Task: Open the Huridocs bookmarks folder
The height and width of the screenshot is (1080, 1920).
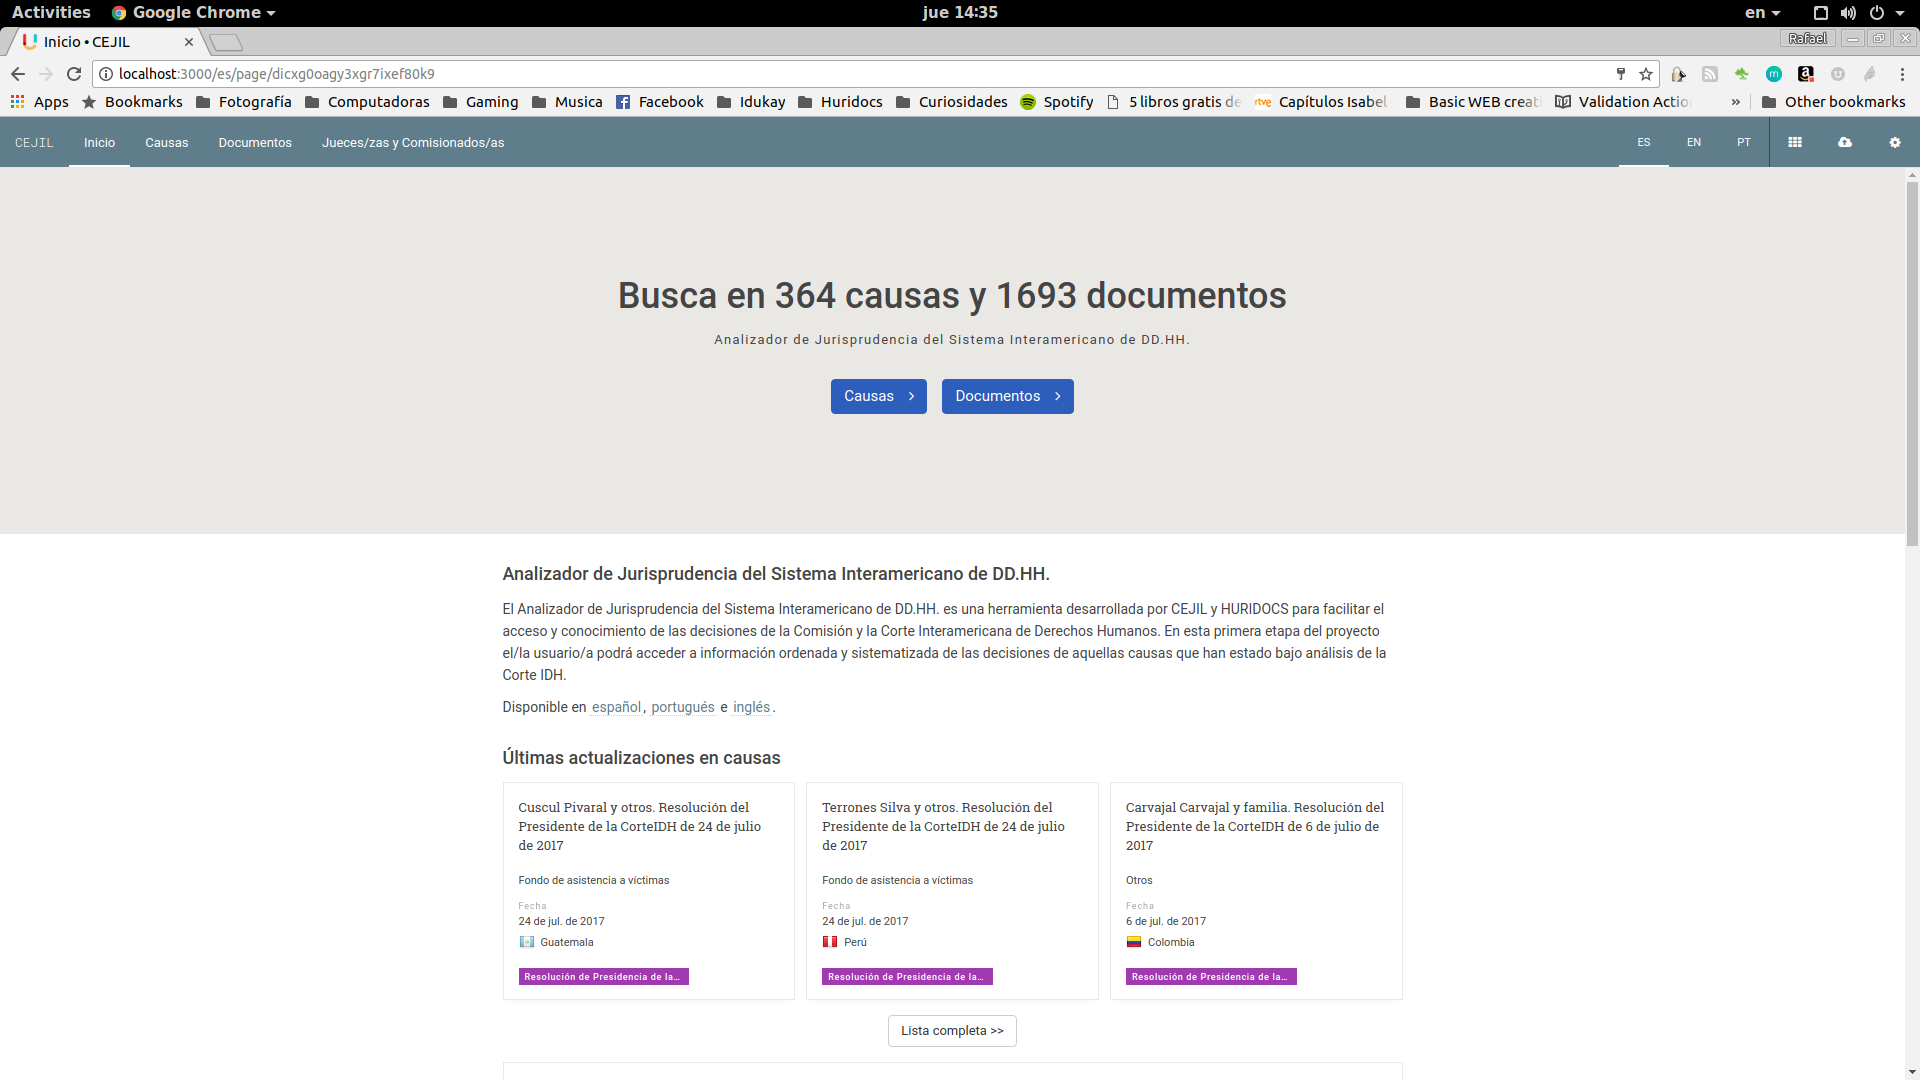Action: [x=841, y=102]
